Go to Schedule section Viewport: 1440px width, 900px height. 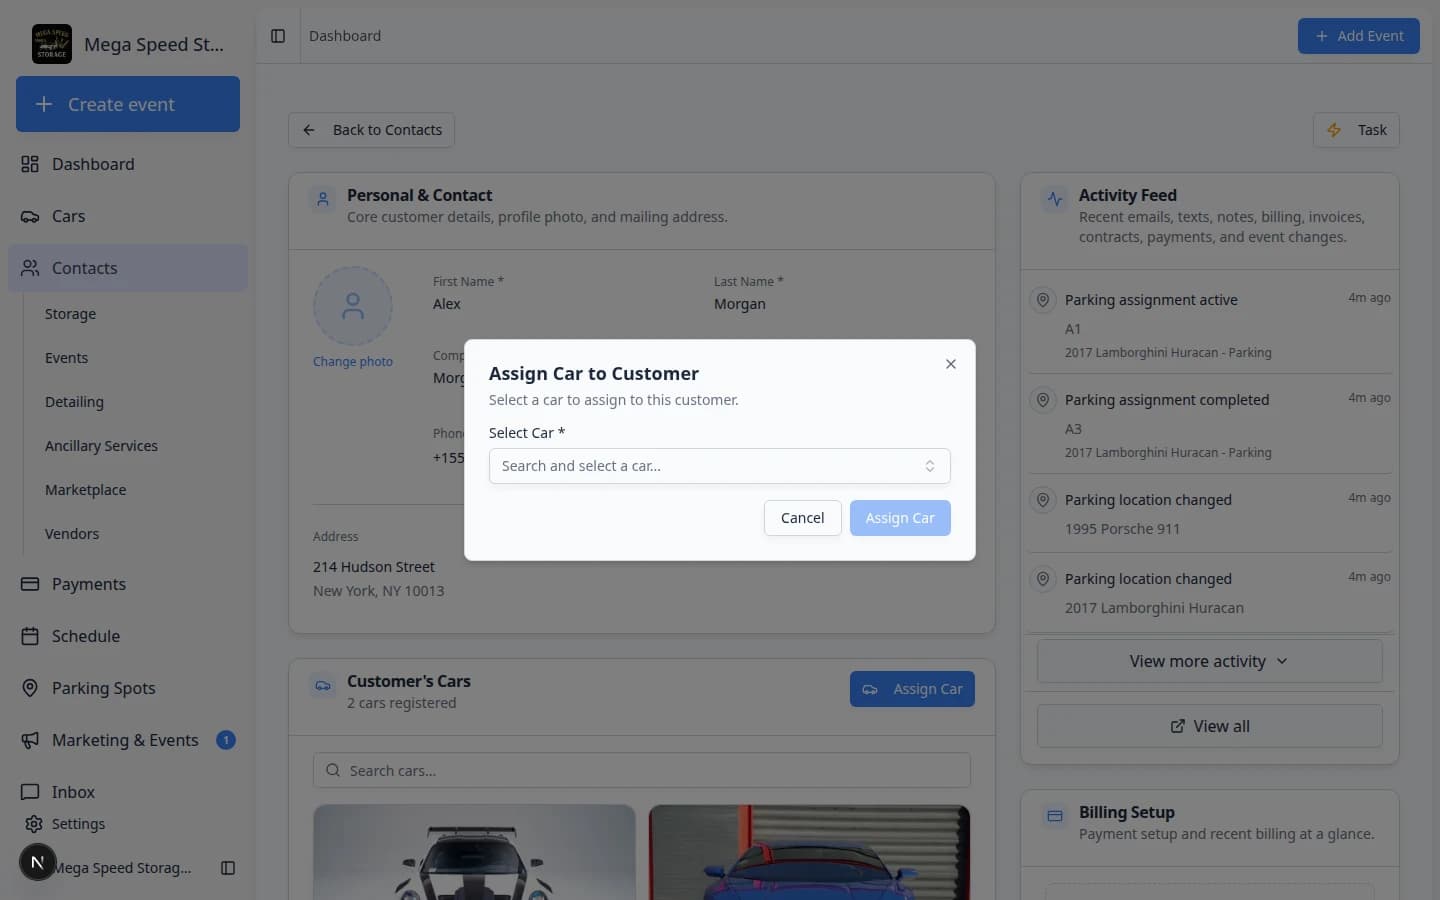(x=128, y=636)
